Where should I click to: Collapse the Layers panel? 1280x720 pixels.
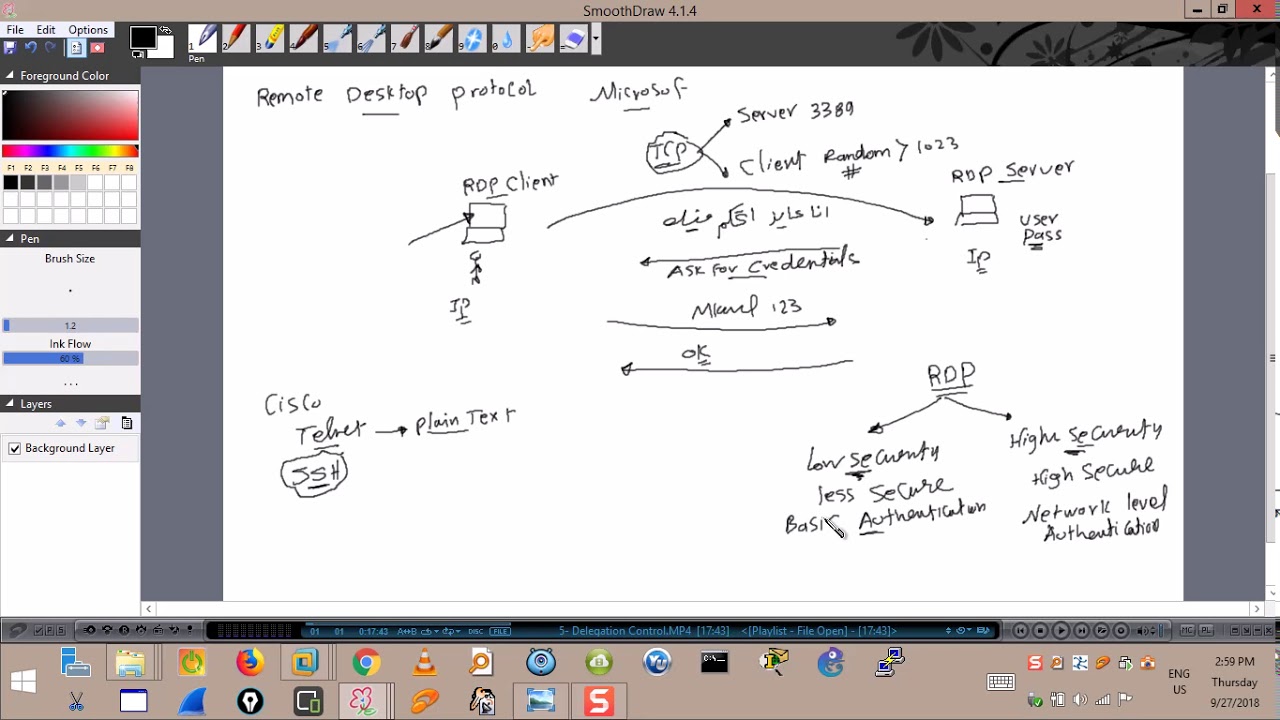click(9, 404)
